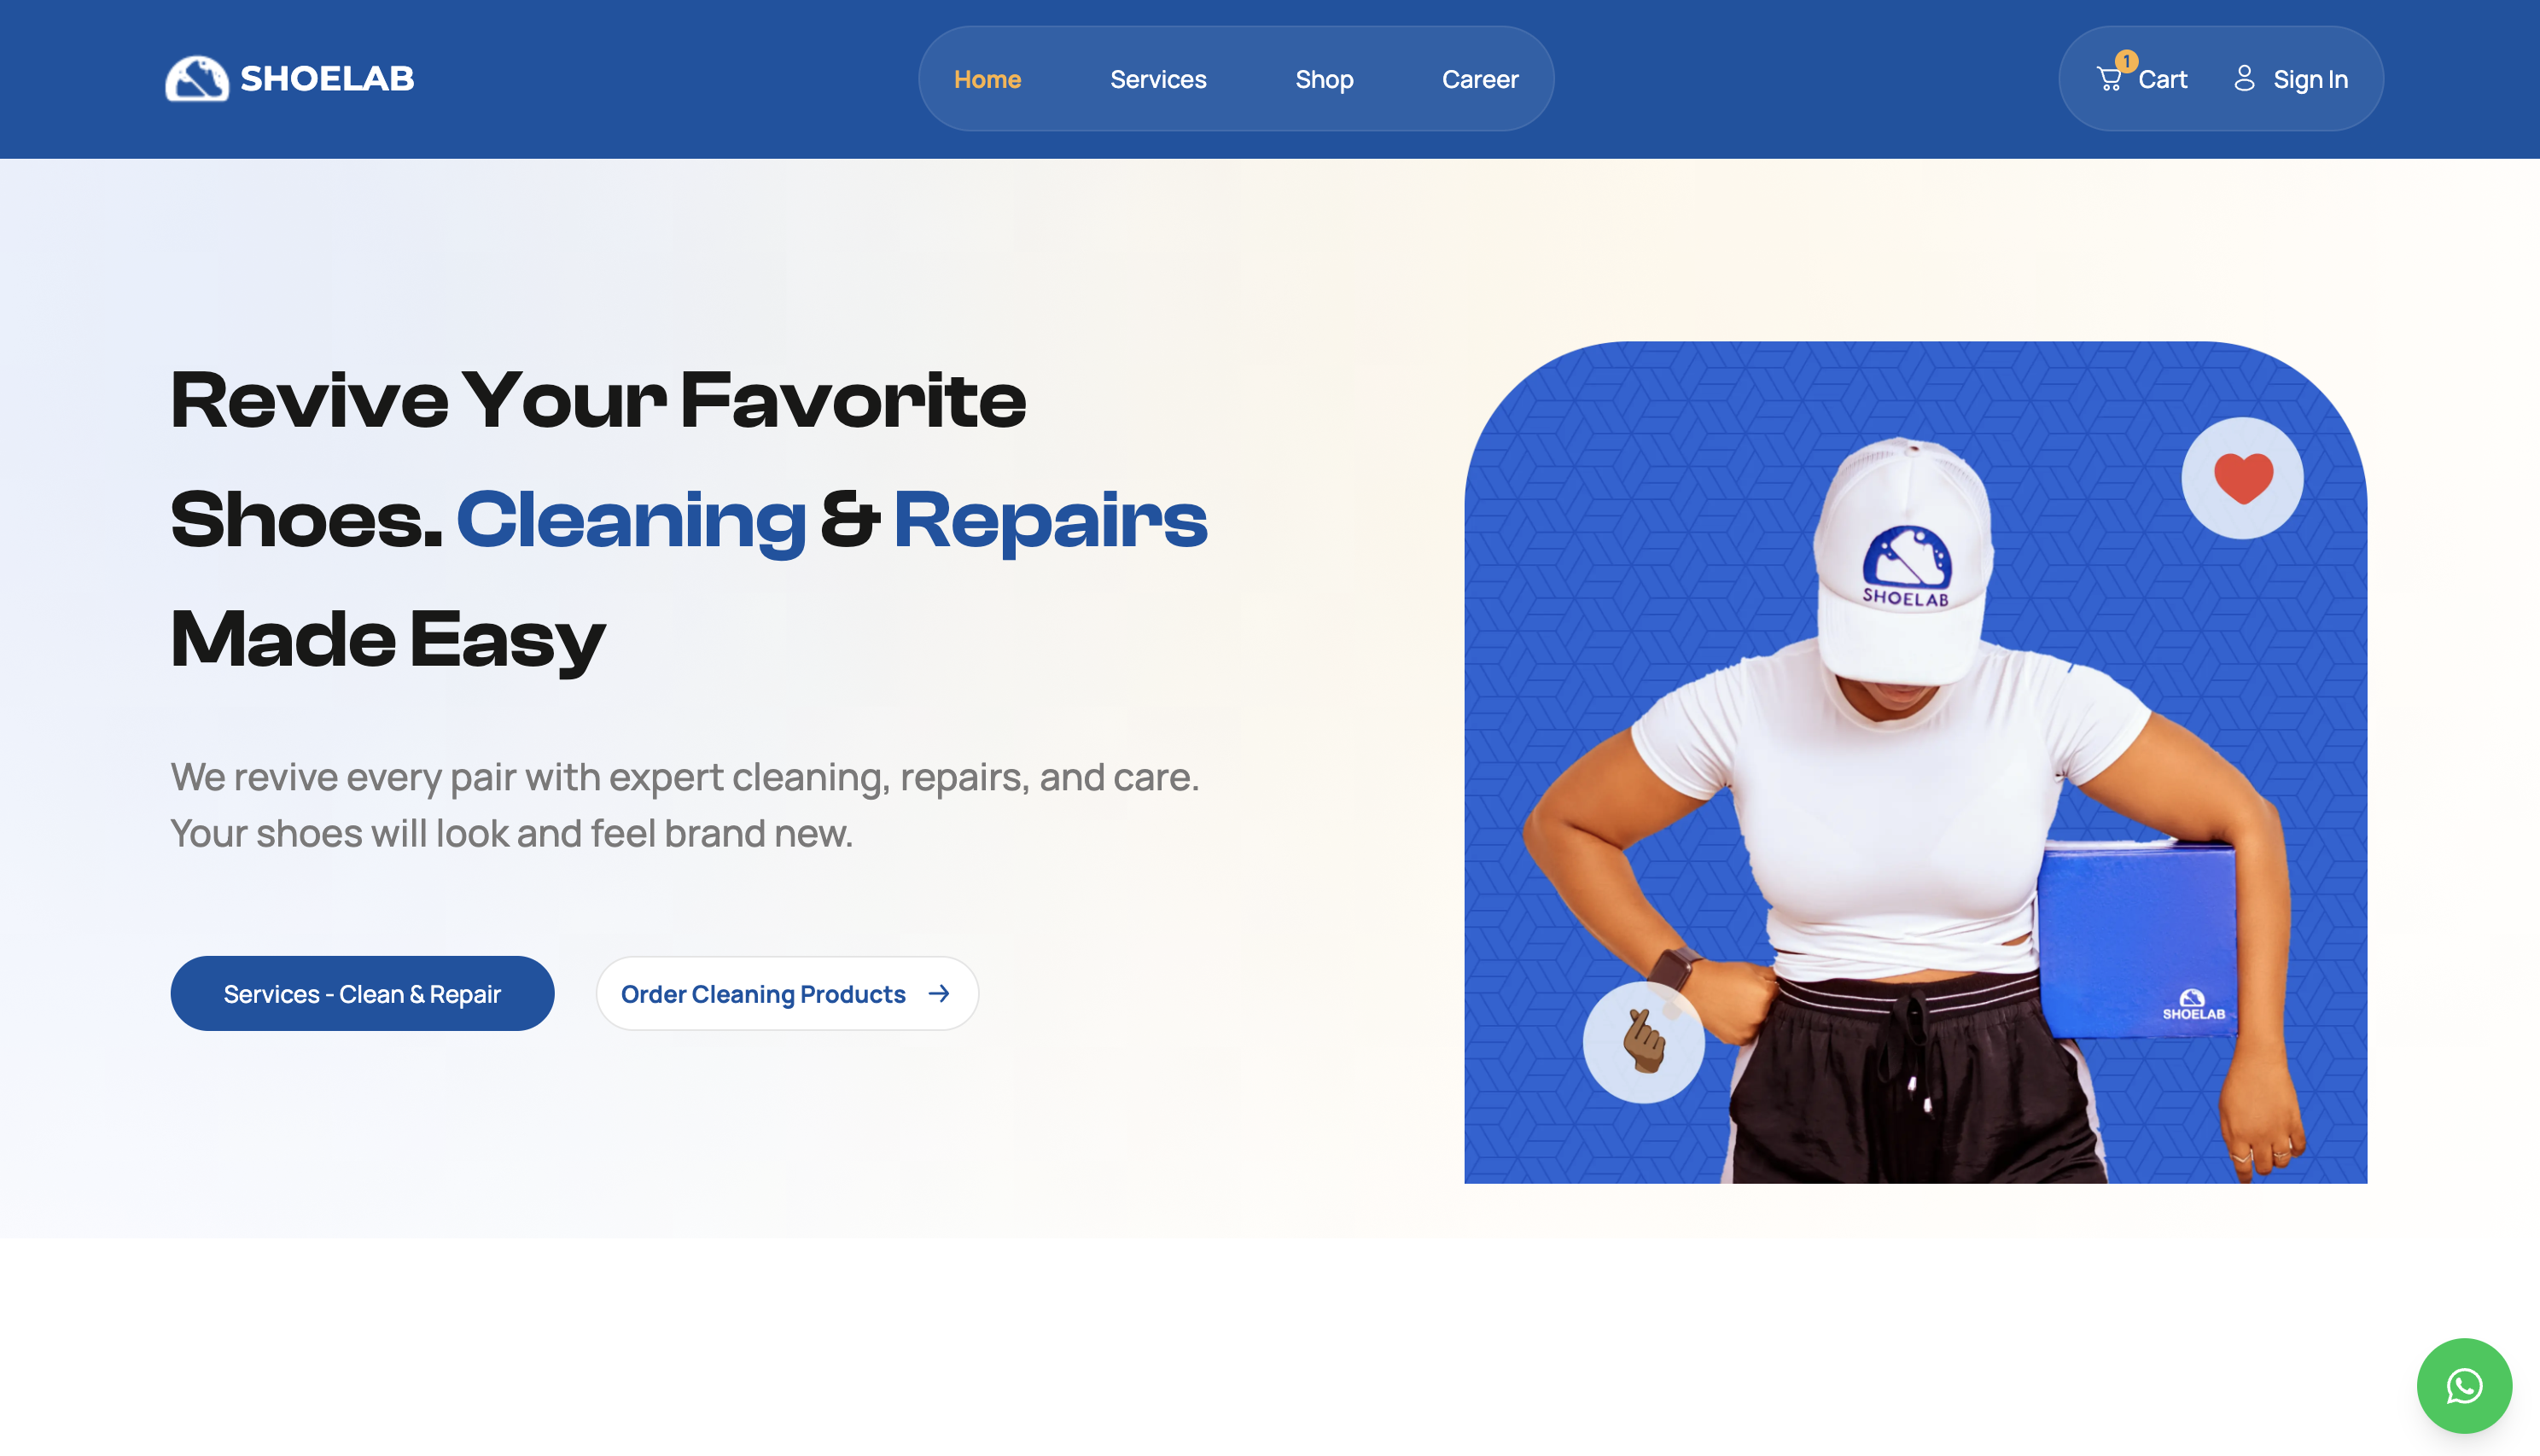Open the shopping cart icon
This screenshot has height=1456, width=2540.
tap(2109, 79)
